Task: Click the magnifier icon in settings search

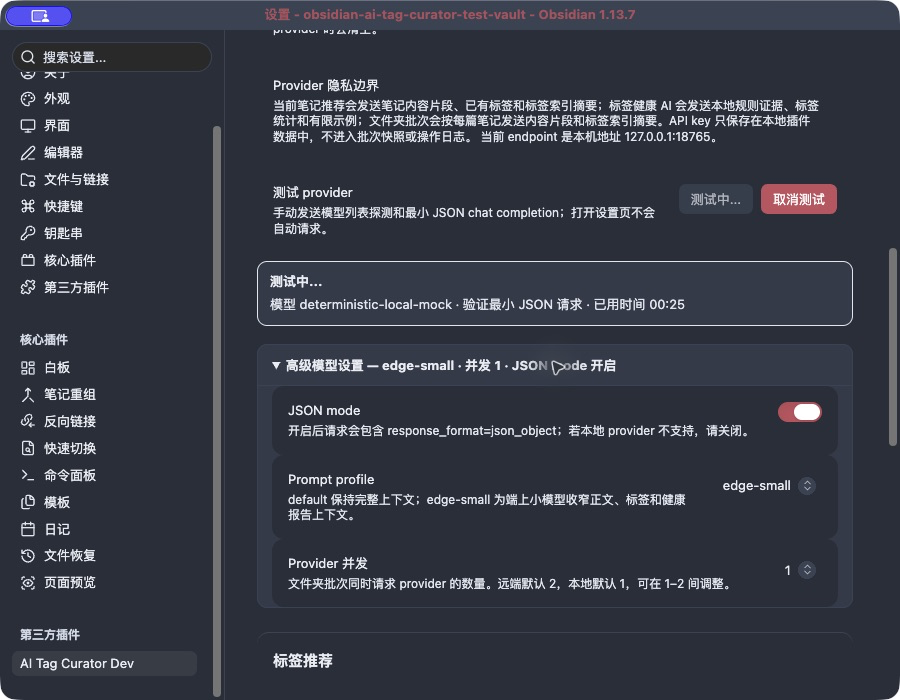Action: point(28,57)
